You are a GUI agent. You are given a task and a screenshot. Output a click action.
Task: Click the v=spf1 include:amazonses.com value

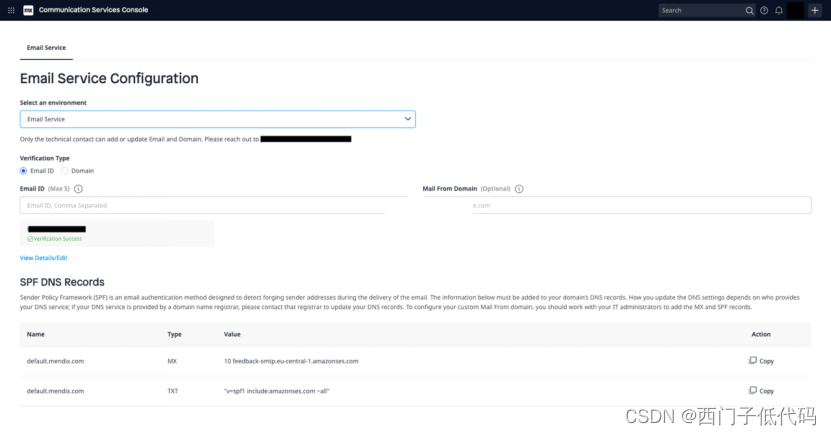coord(277,391)
